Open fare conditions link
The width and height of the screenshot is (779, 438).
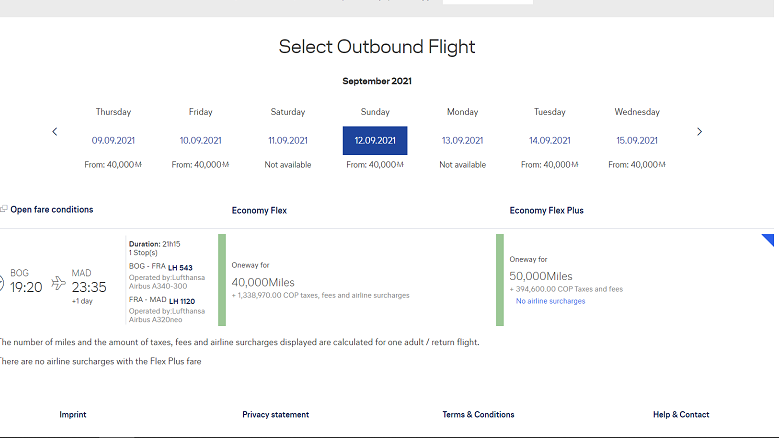[52, 210]
